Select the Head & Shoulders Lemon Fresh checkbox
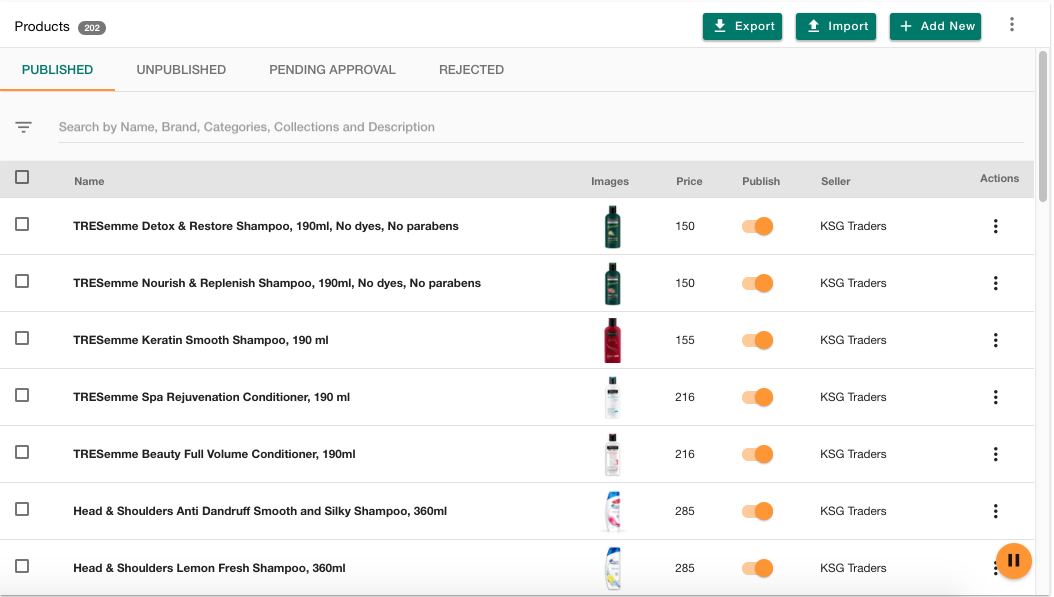Image resolution: width=1054 pixels, height=597 pixels. coord(22,566)
